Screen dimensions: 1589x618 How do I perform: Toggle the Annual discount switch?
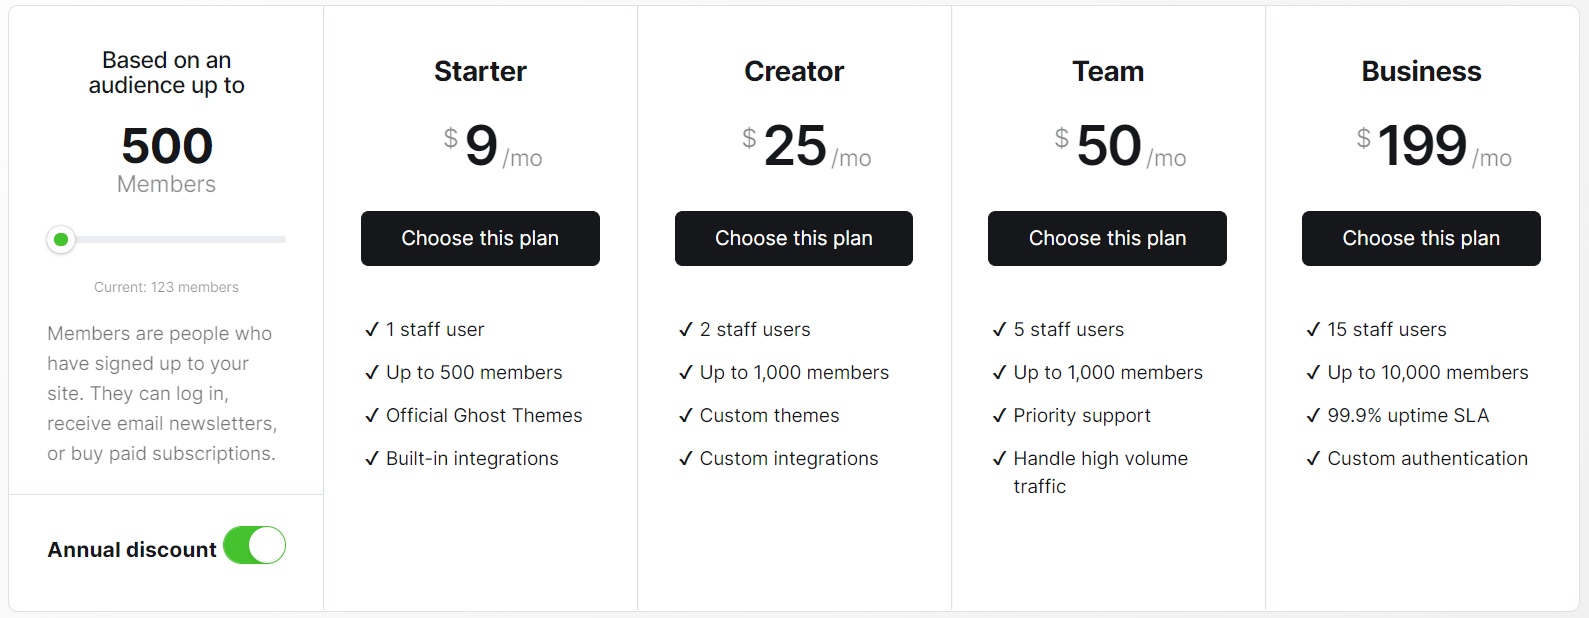pyautogui.click(x=254, y=546)
